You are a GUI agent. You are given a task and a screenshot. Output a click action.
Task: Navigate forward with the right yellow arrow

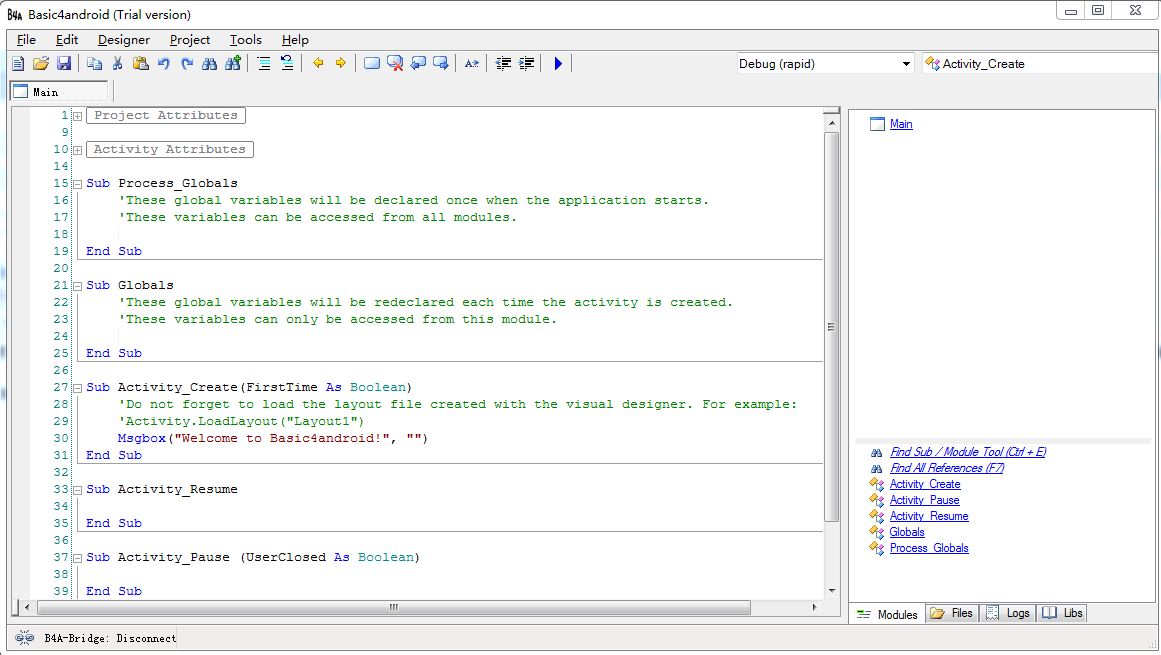341,64
